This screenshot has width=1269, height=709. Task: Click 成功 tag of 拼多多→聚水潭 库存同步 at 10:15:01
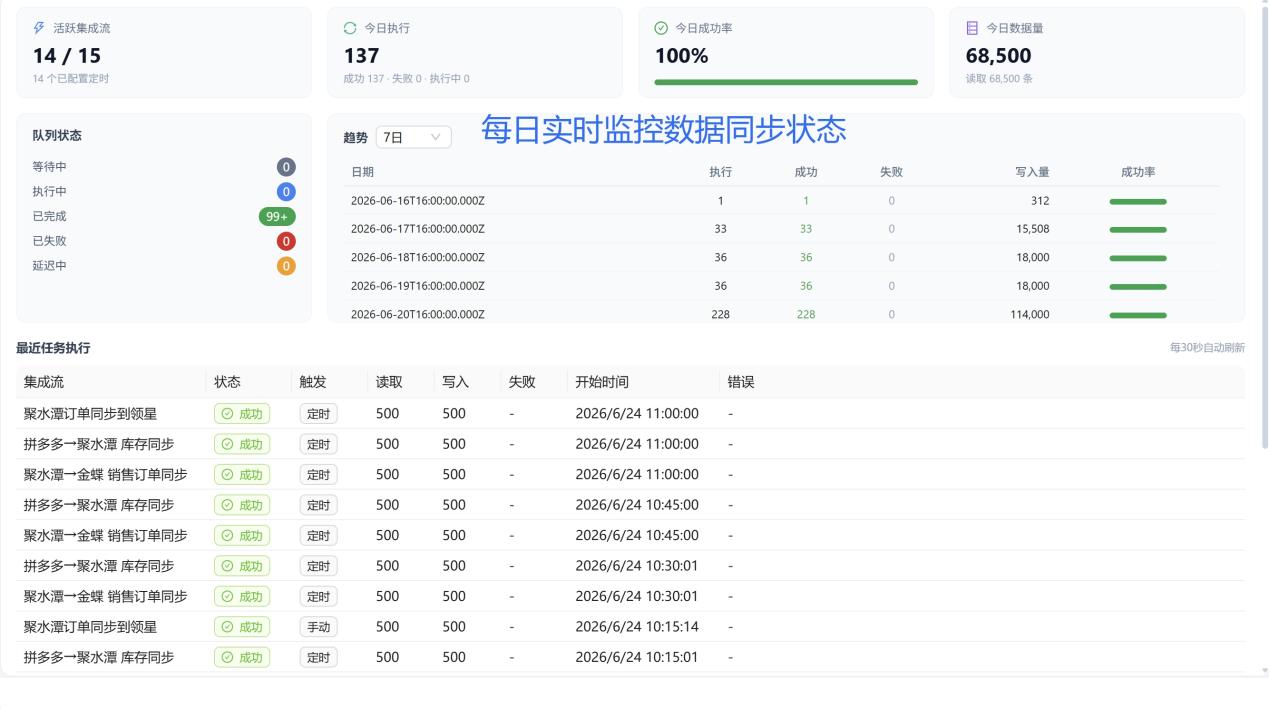242,658
